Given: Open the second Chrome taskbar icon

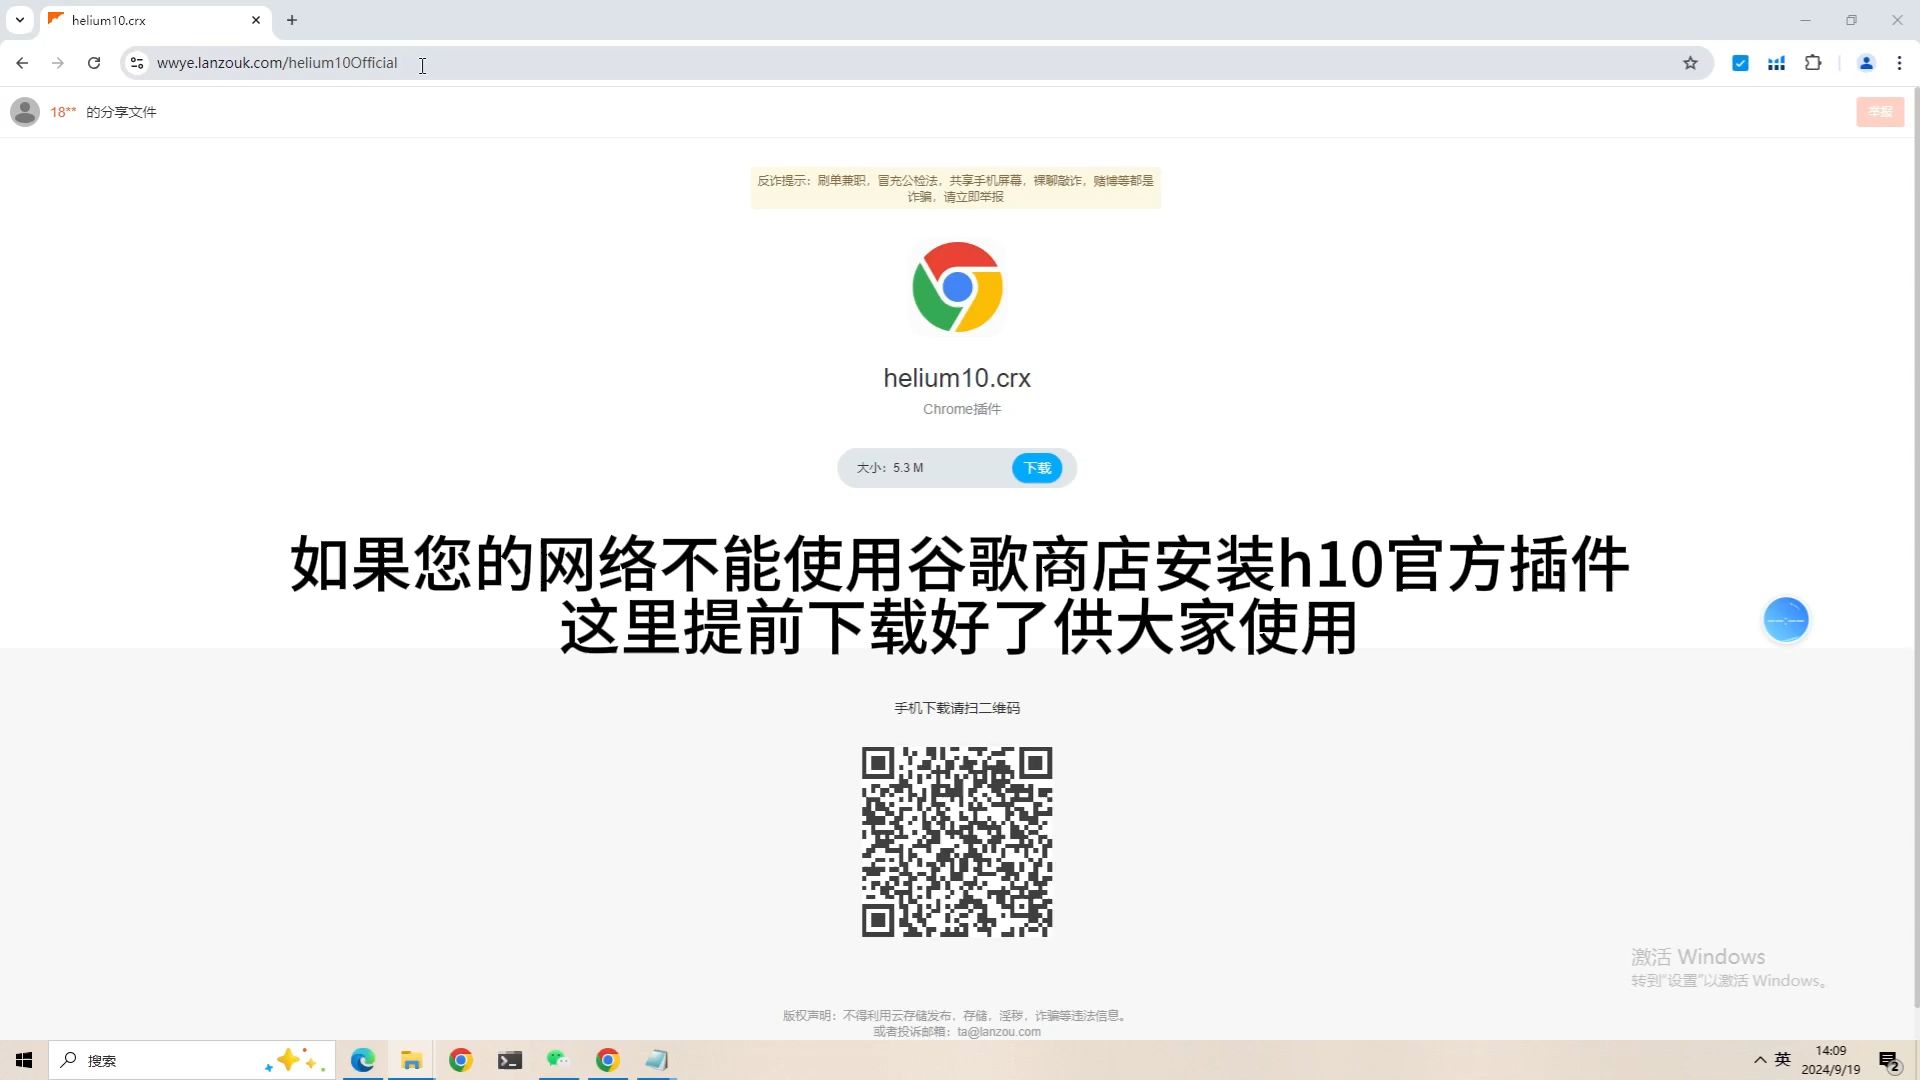Looking at the screenshot, I should coord(607,1060).
